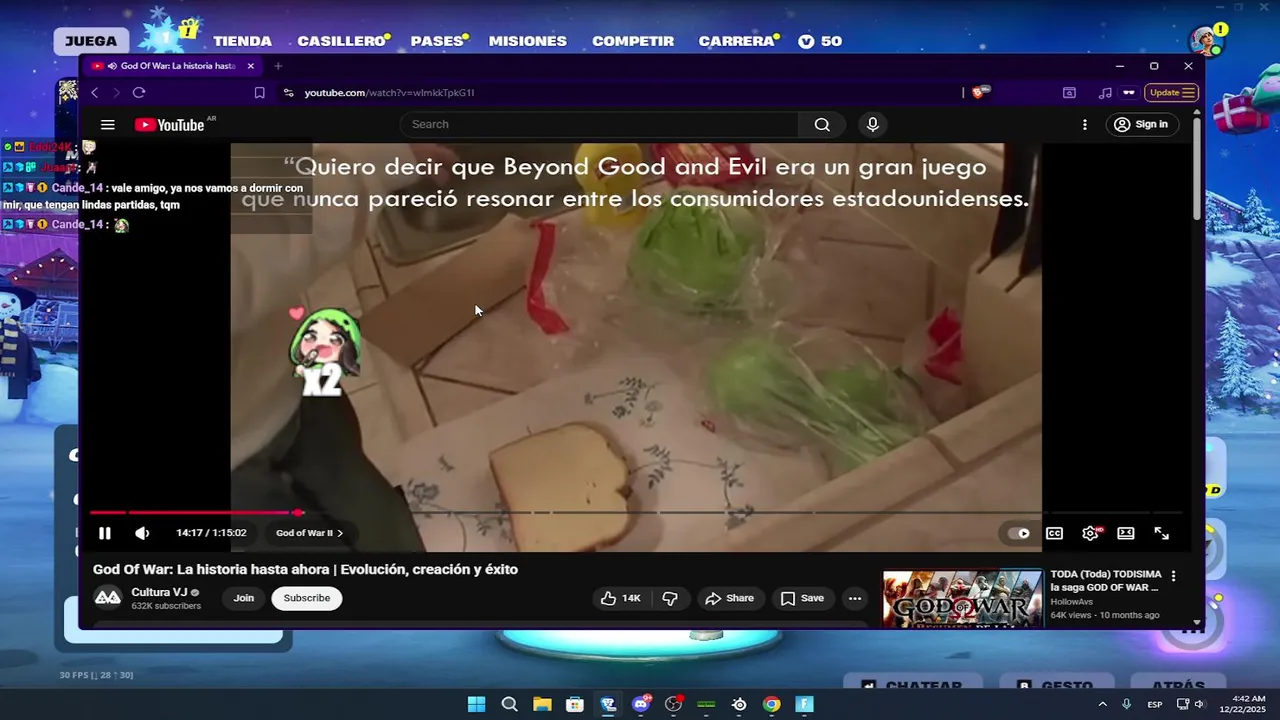The width and height of the screenshot is (1280, 720).
Task: Reload the YouTube page
Action: click(139, 93)
